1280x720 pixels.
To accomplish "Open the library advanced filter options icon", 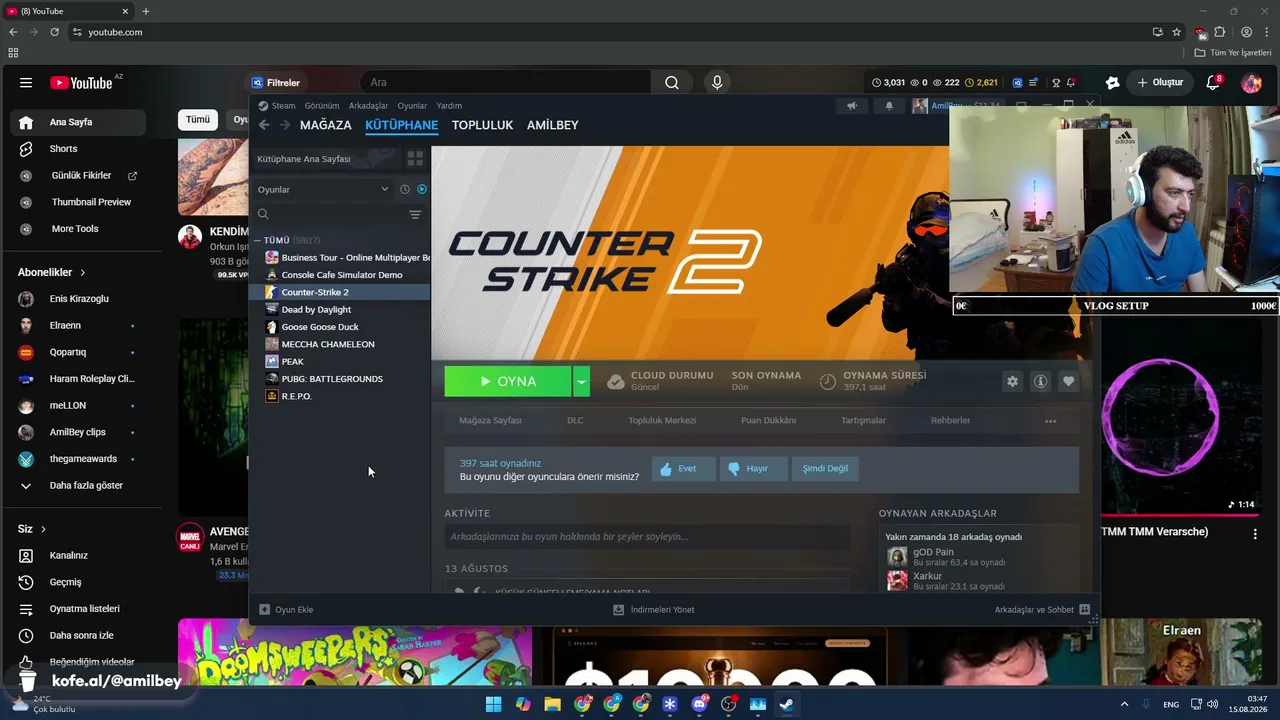I will click(415, 214).
